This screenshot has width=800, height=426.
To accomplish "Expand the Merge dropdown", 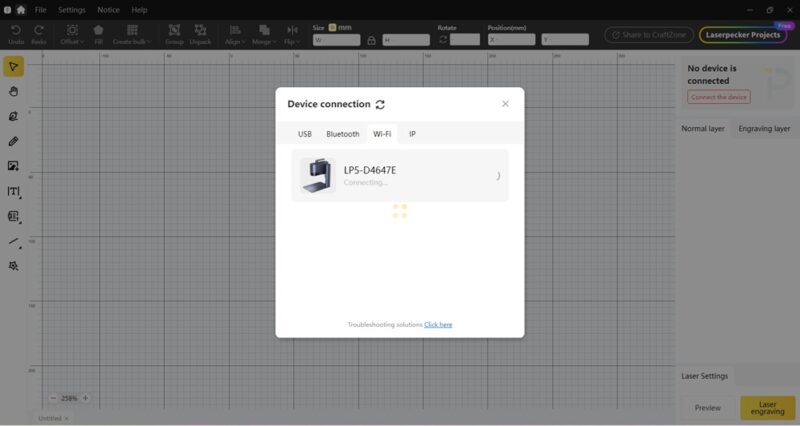I will pyautogui.click(x=264, y=35).
